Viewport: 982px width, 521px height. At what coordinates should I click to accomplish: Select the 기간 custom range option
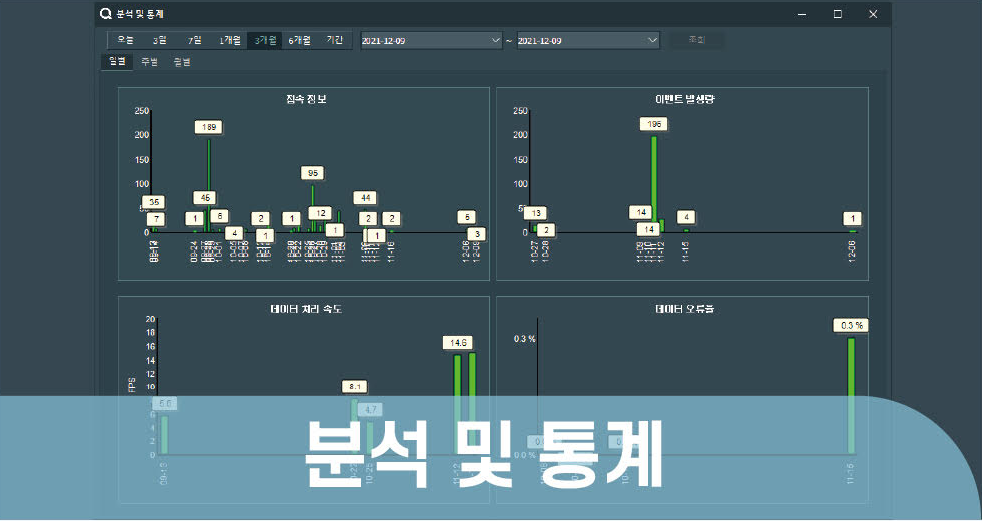pos(334,40)
